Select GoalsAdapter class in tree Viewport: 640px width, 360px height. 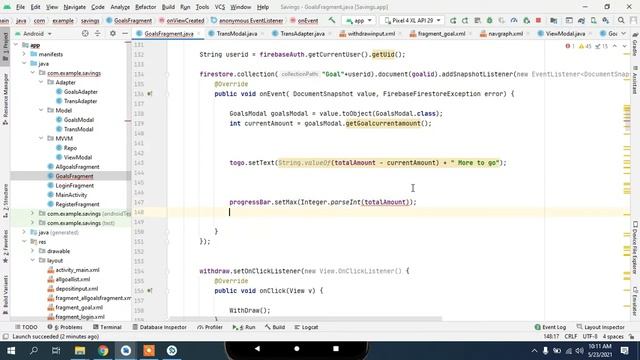click(80, 92)
